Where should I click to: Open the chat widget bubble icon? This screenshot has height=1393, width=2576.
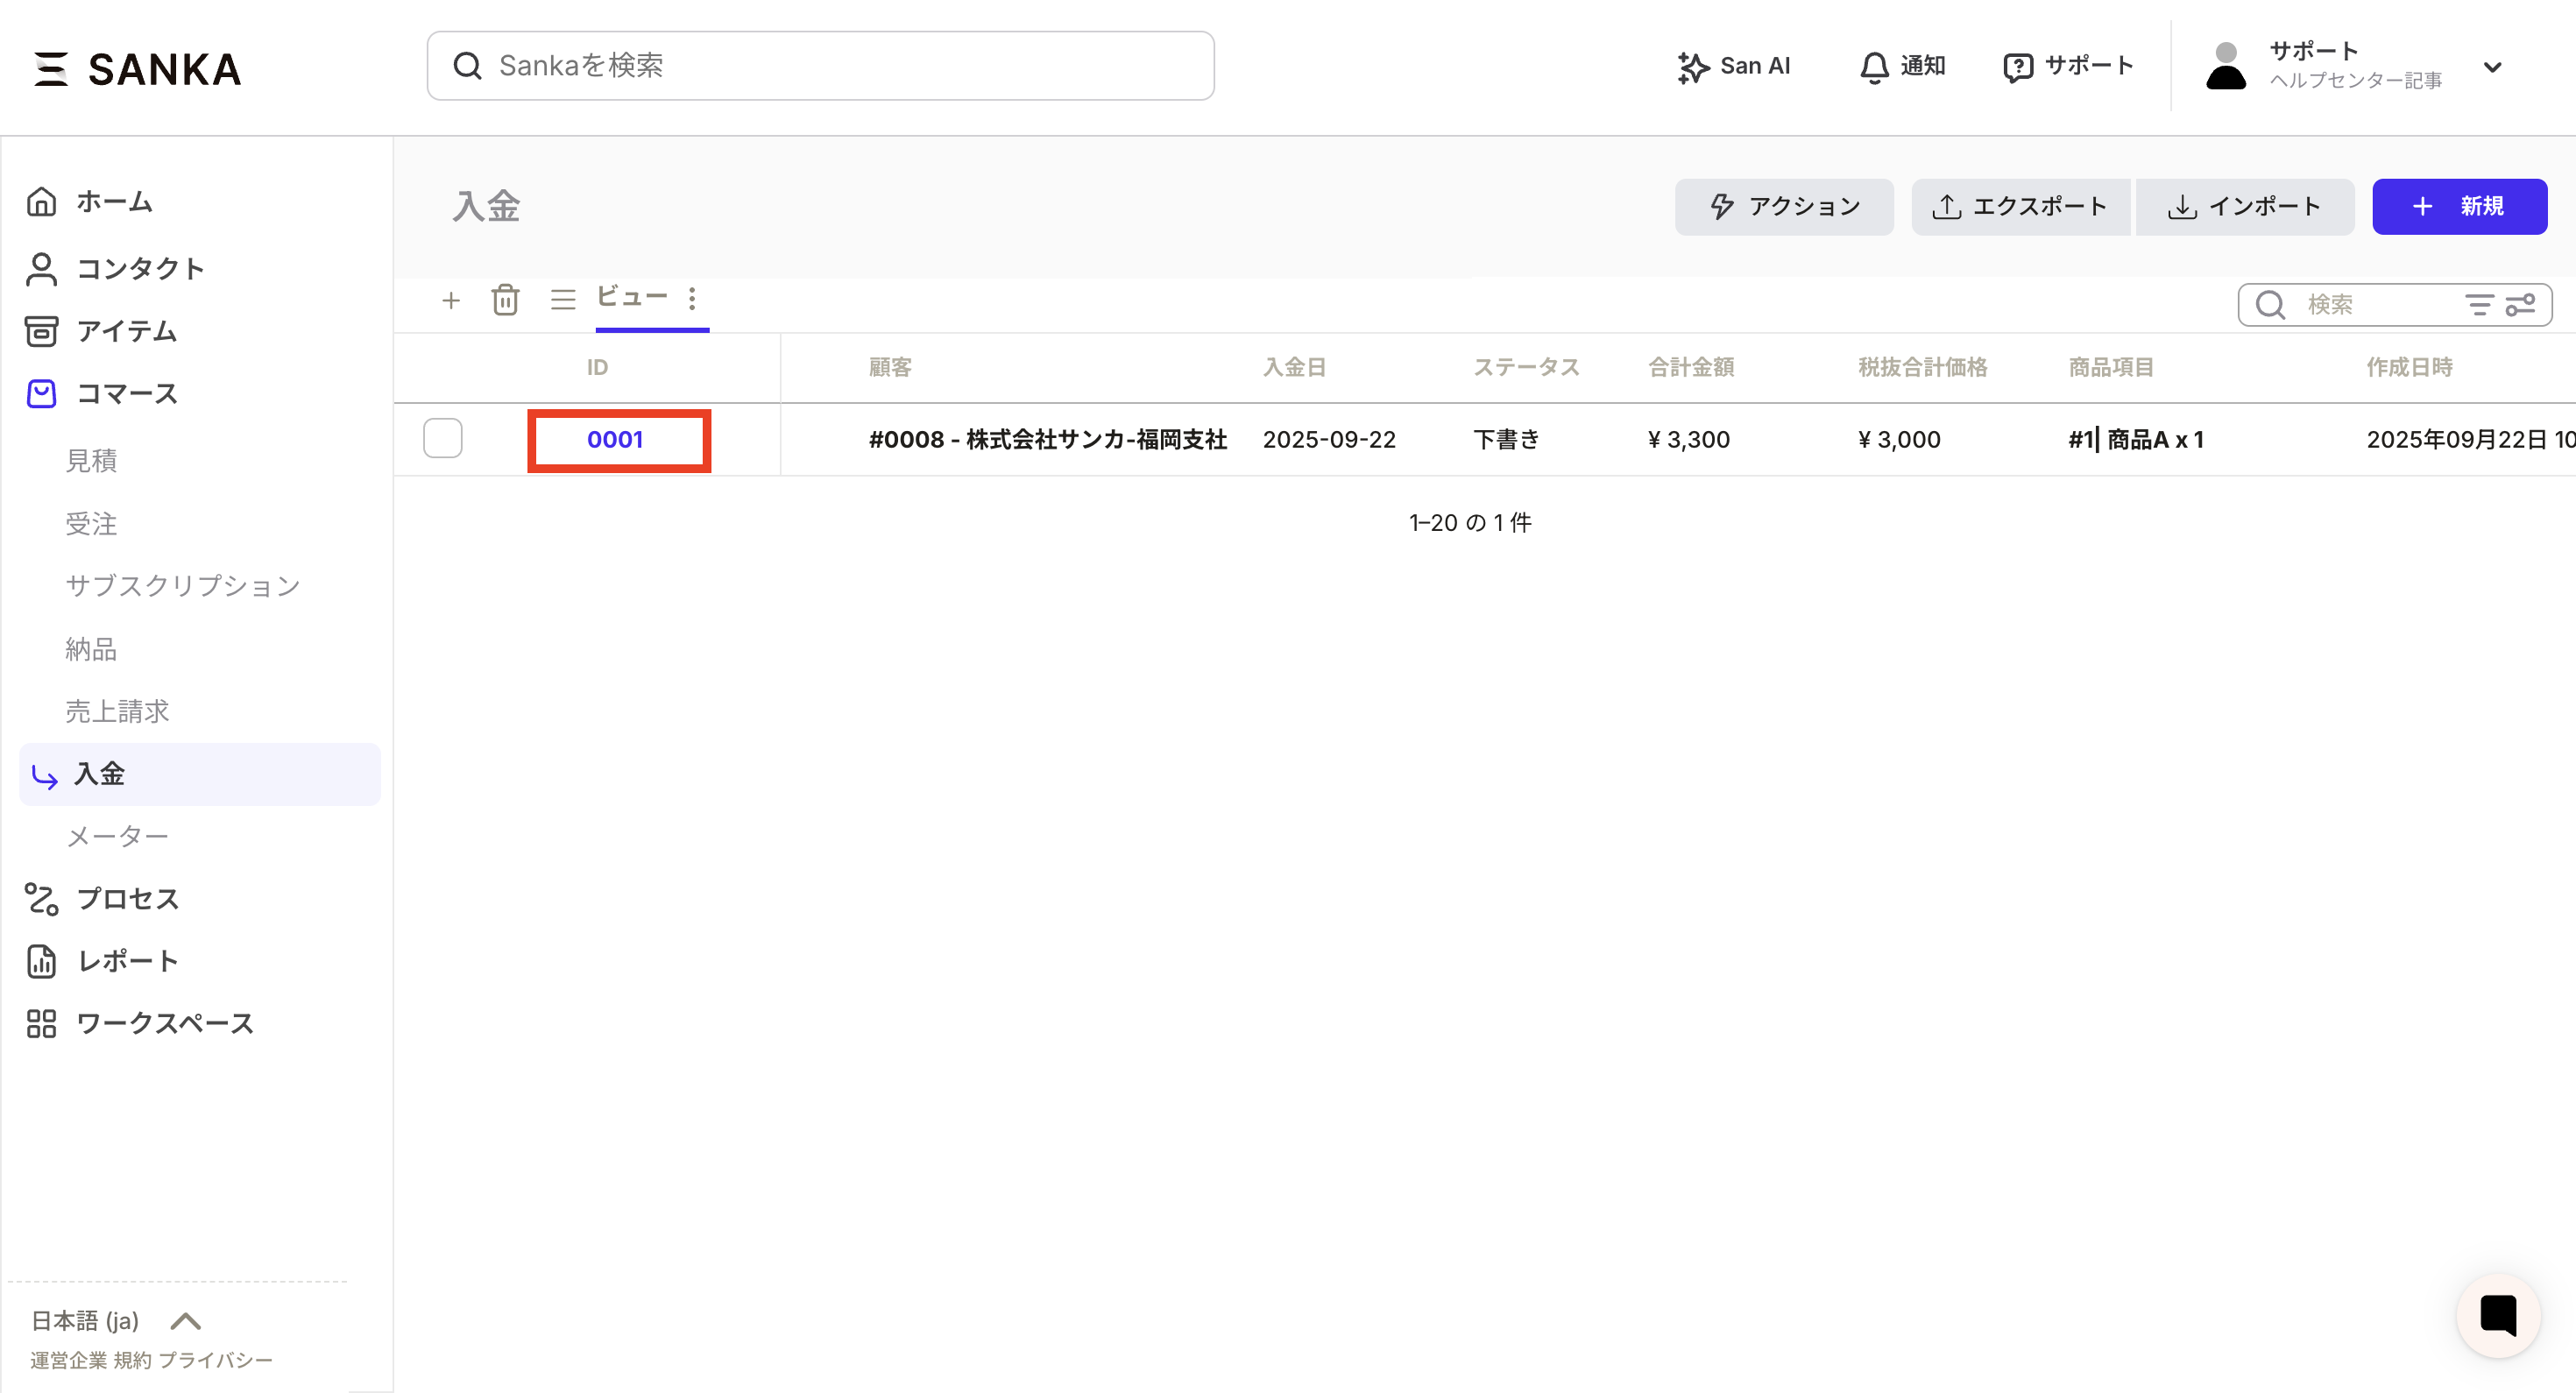click(2497, 1315)
